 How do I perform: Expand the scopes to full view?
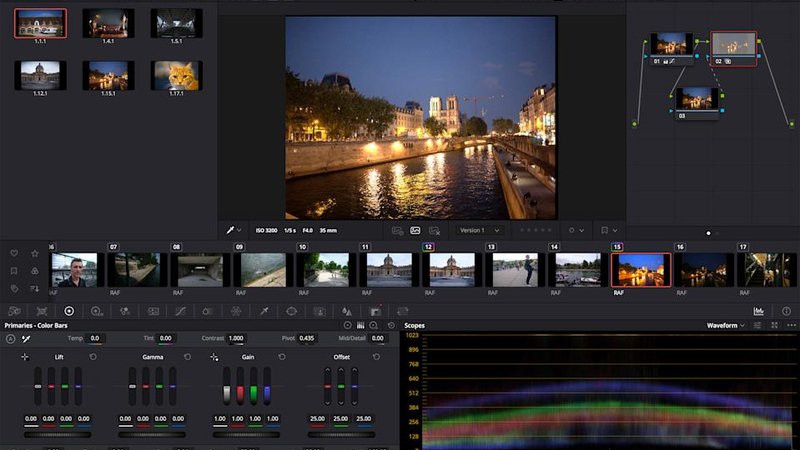pyautogui.click(x=774, y=325)
